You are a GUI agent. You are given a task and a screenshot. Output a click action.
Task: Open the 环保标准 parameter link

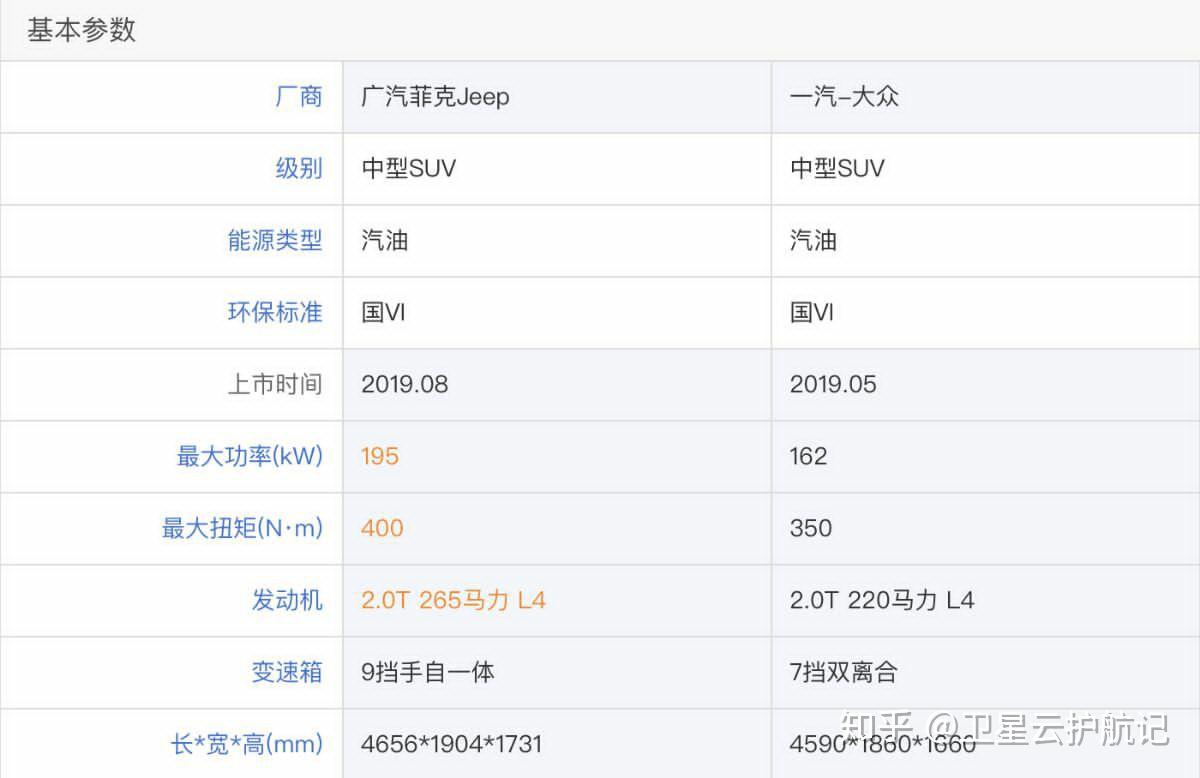(274, 313)
